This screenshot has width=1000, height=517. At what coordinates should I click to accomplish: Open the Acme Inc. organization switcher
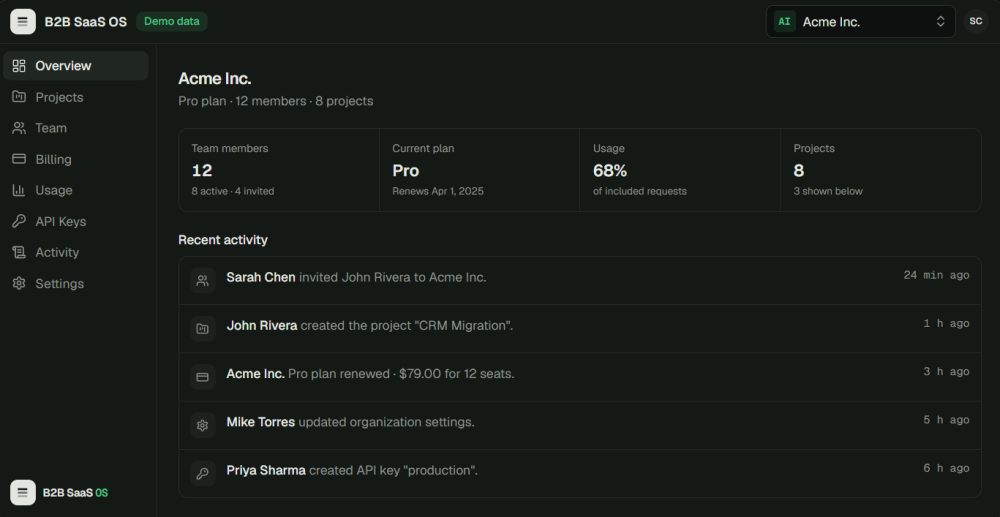(x=860, y=22)
